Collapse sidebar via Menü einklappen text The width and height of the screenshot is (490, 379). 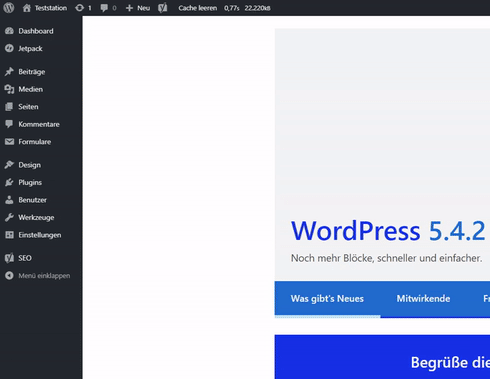[44, 276]
